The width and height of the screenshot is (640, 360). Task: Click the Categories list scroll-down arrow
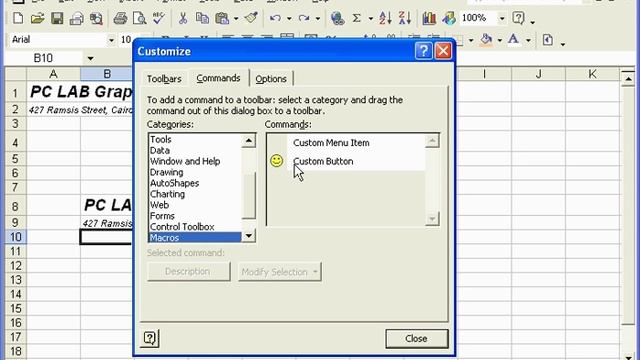coord(249,236)
